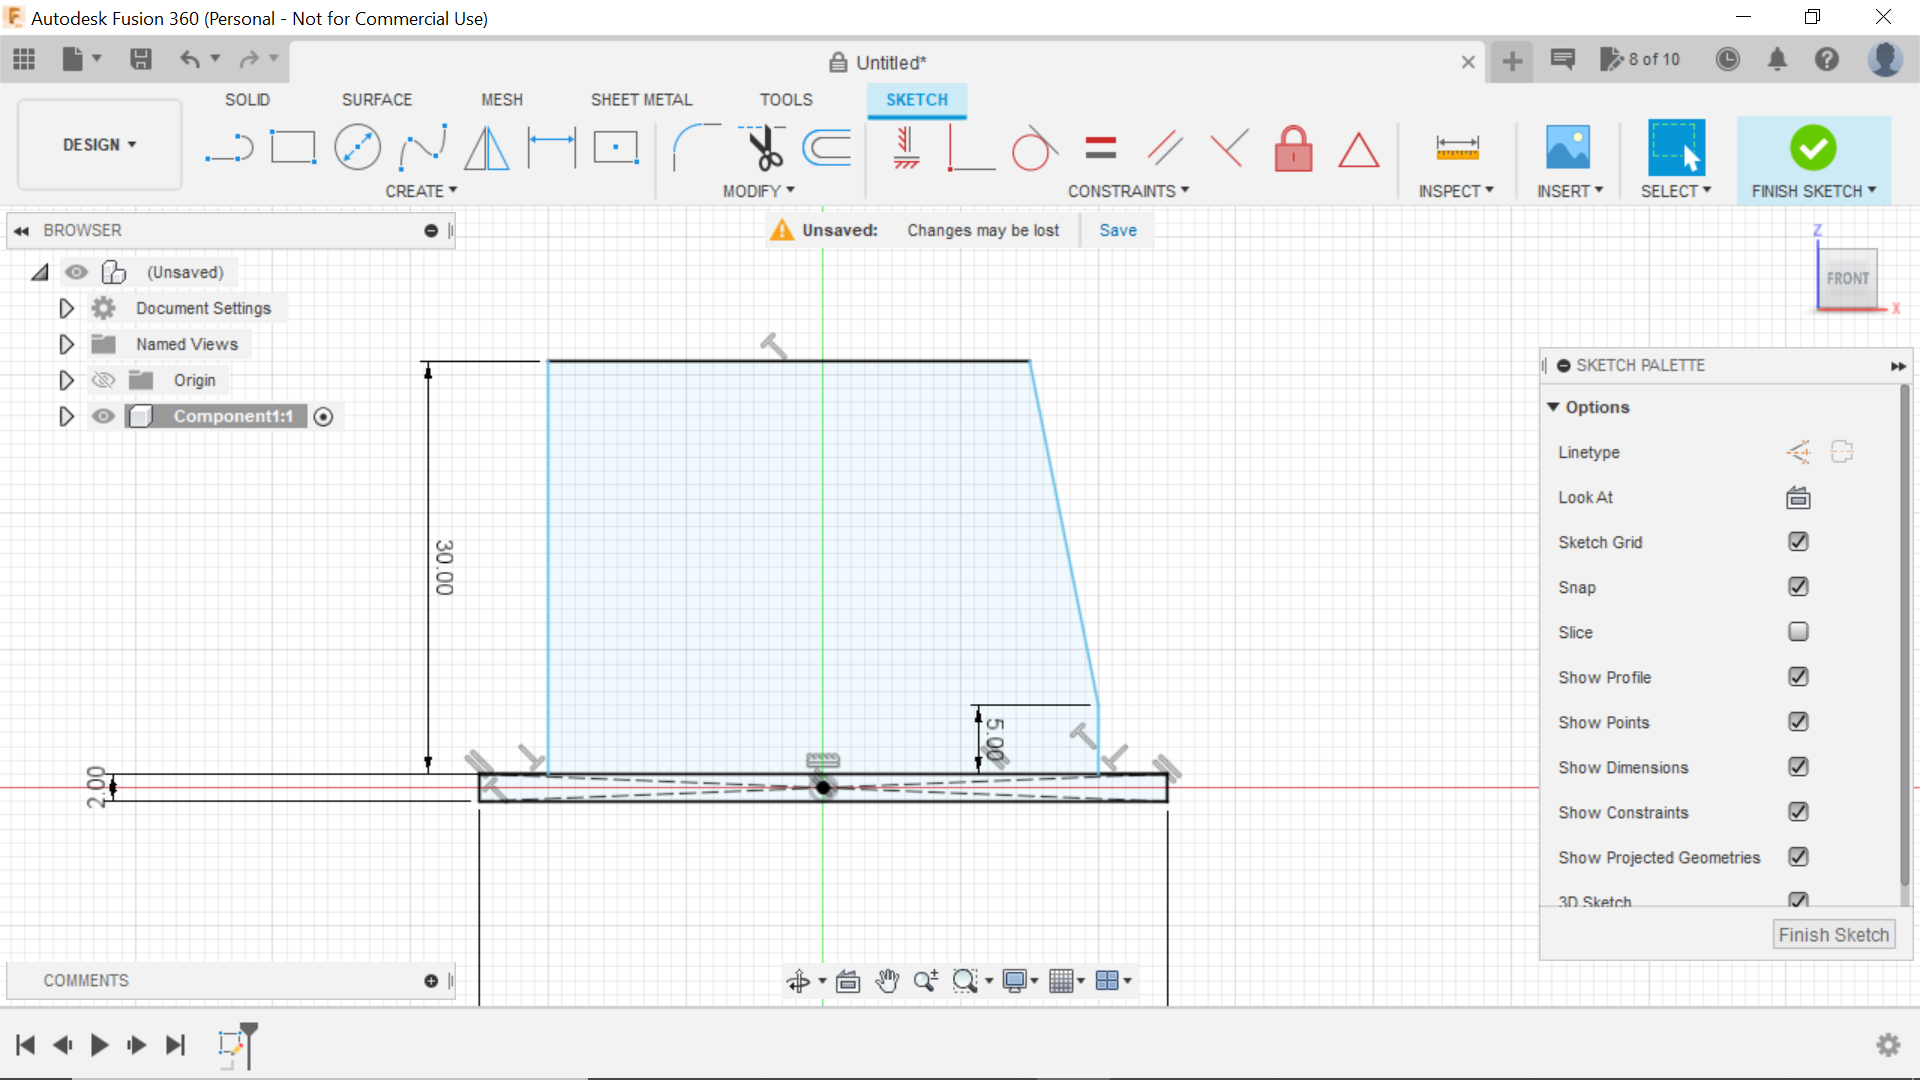Screen dimensions: 1920x1080
Task: Toggle the Show Profile checkbox
Action: coord(1799,676)
